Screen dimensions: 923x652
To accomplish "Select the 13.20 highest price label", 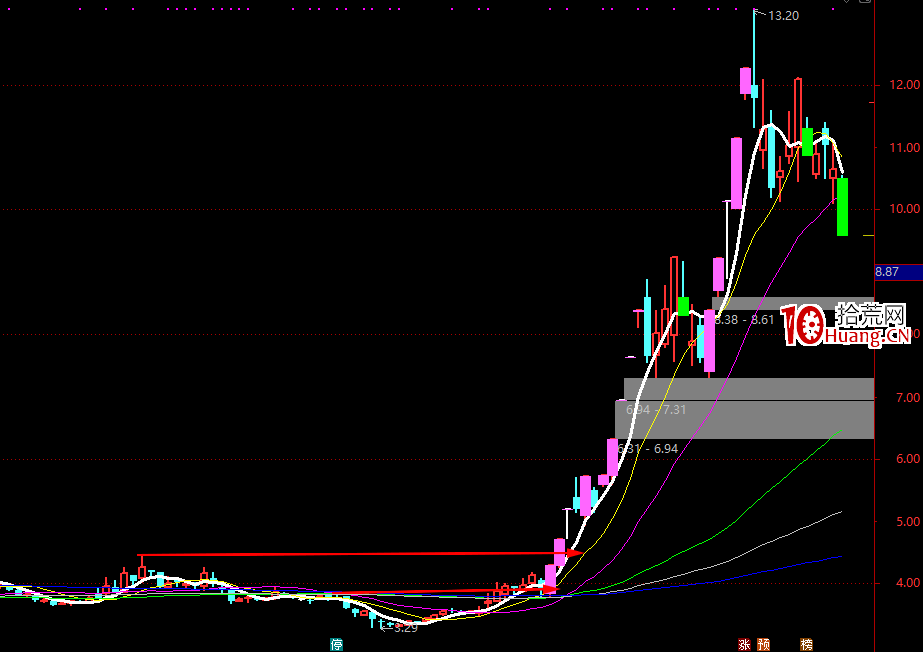I will click(x=783, y=16).
